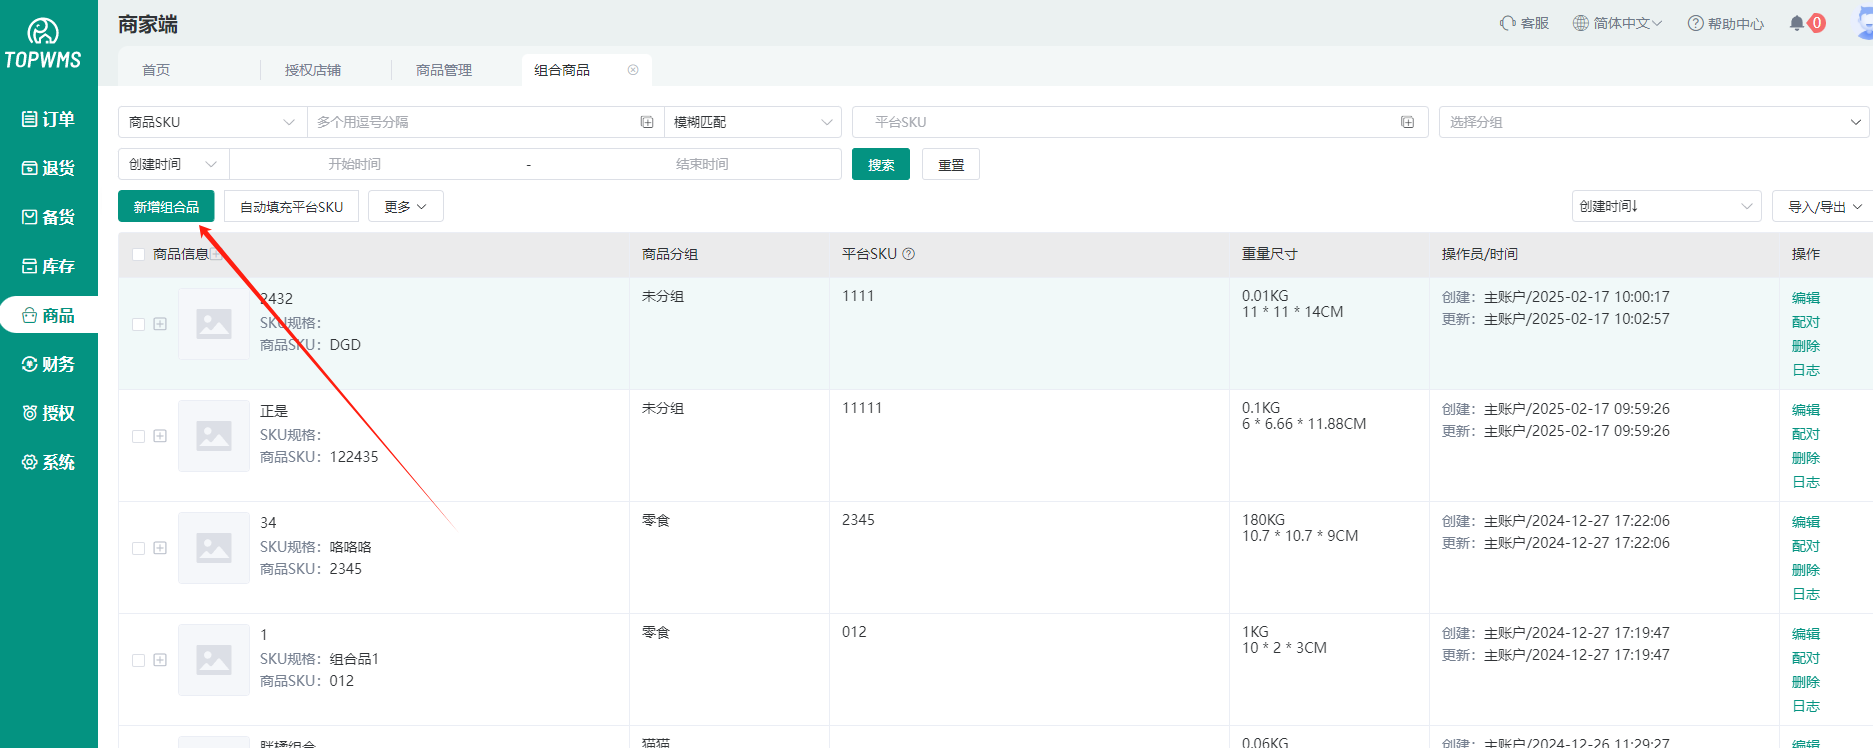Click 配对 link for row 正是
Image resolution: width=1873 pixels, height=748 pixels.
tap(1806, 434)
